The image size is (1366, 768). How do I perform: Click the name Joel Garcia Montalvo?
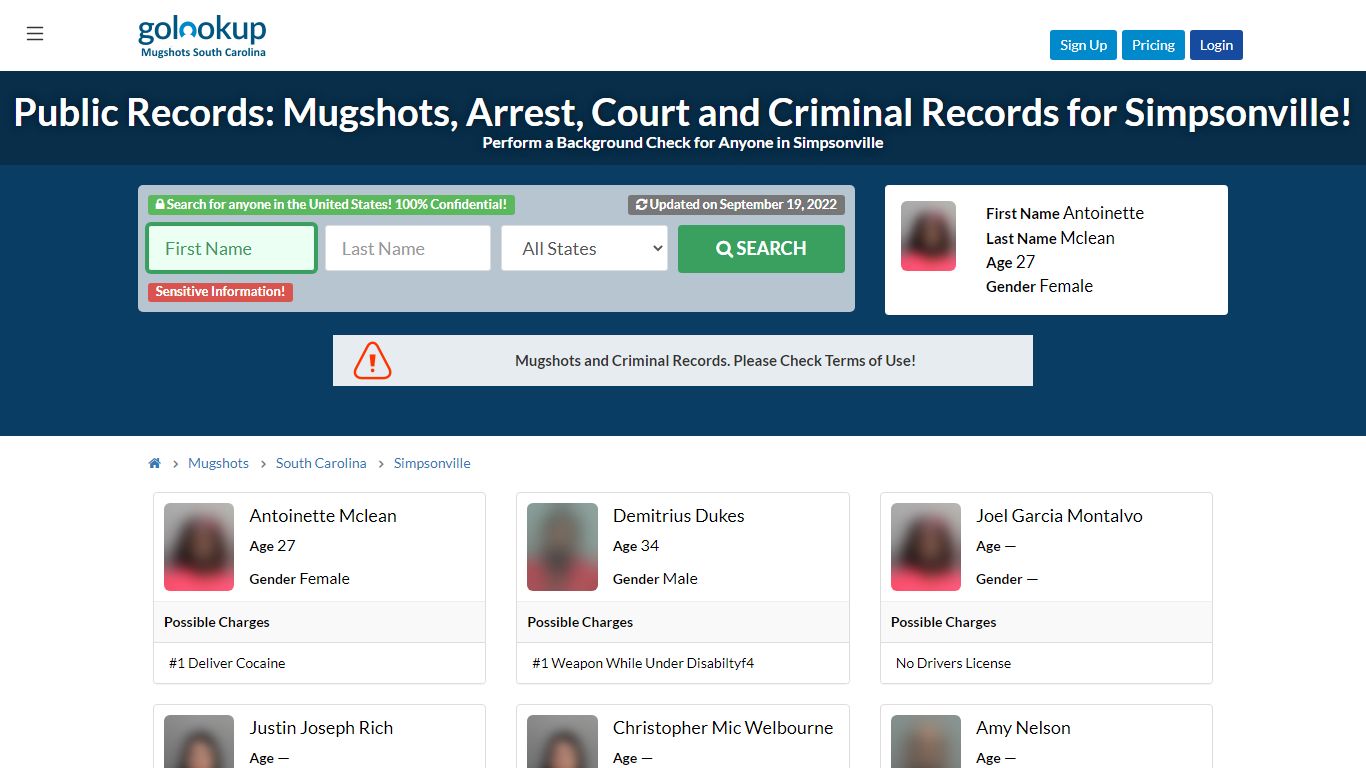click(x=1059, y=516)
